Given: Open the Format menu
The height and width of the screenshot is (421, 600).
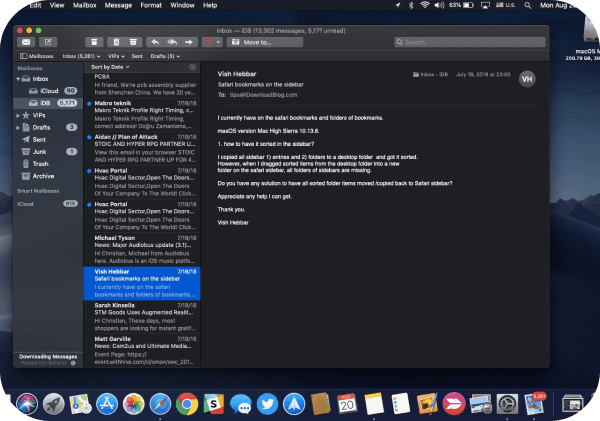Looking at the screenshot, I should pyautogui.click(x=151, y=5).
